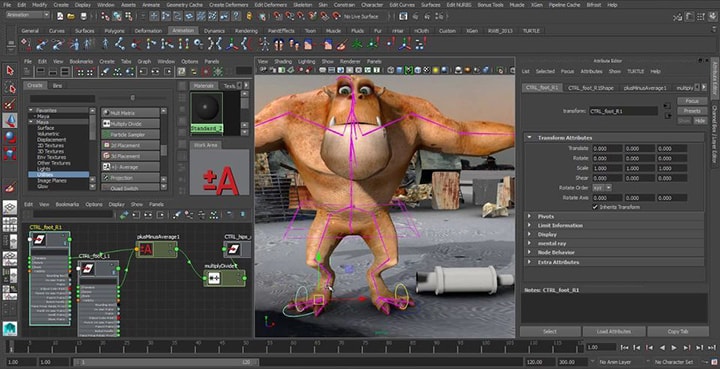Click the help question mark status line icon

pos(236,16)
